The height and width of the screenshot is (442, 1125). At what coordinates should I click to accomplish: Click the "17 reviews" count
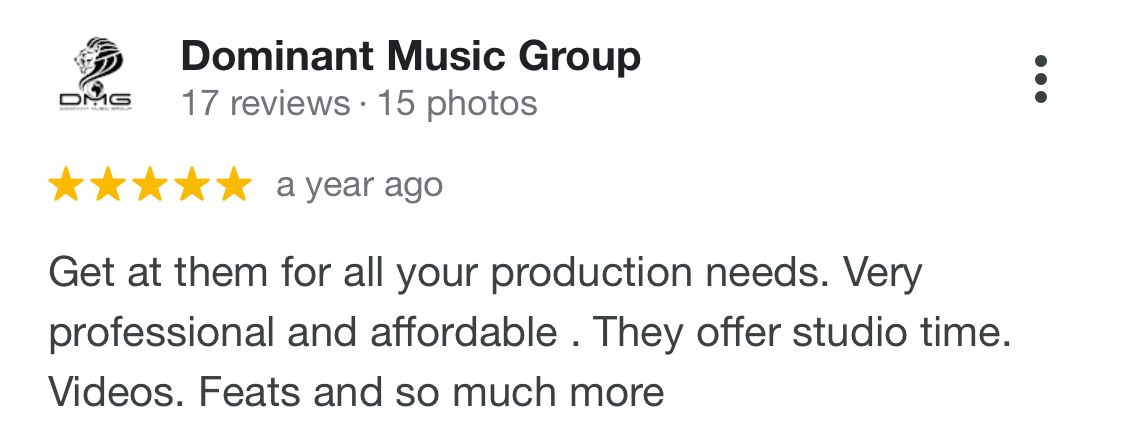pos(265,103)
